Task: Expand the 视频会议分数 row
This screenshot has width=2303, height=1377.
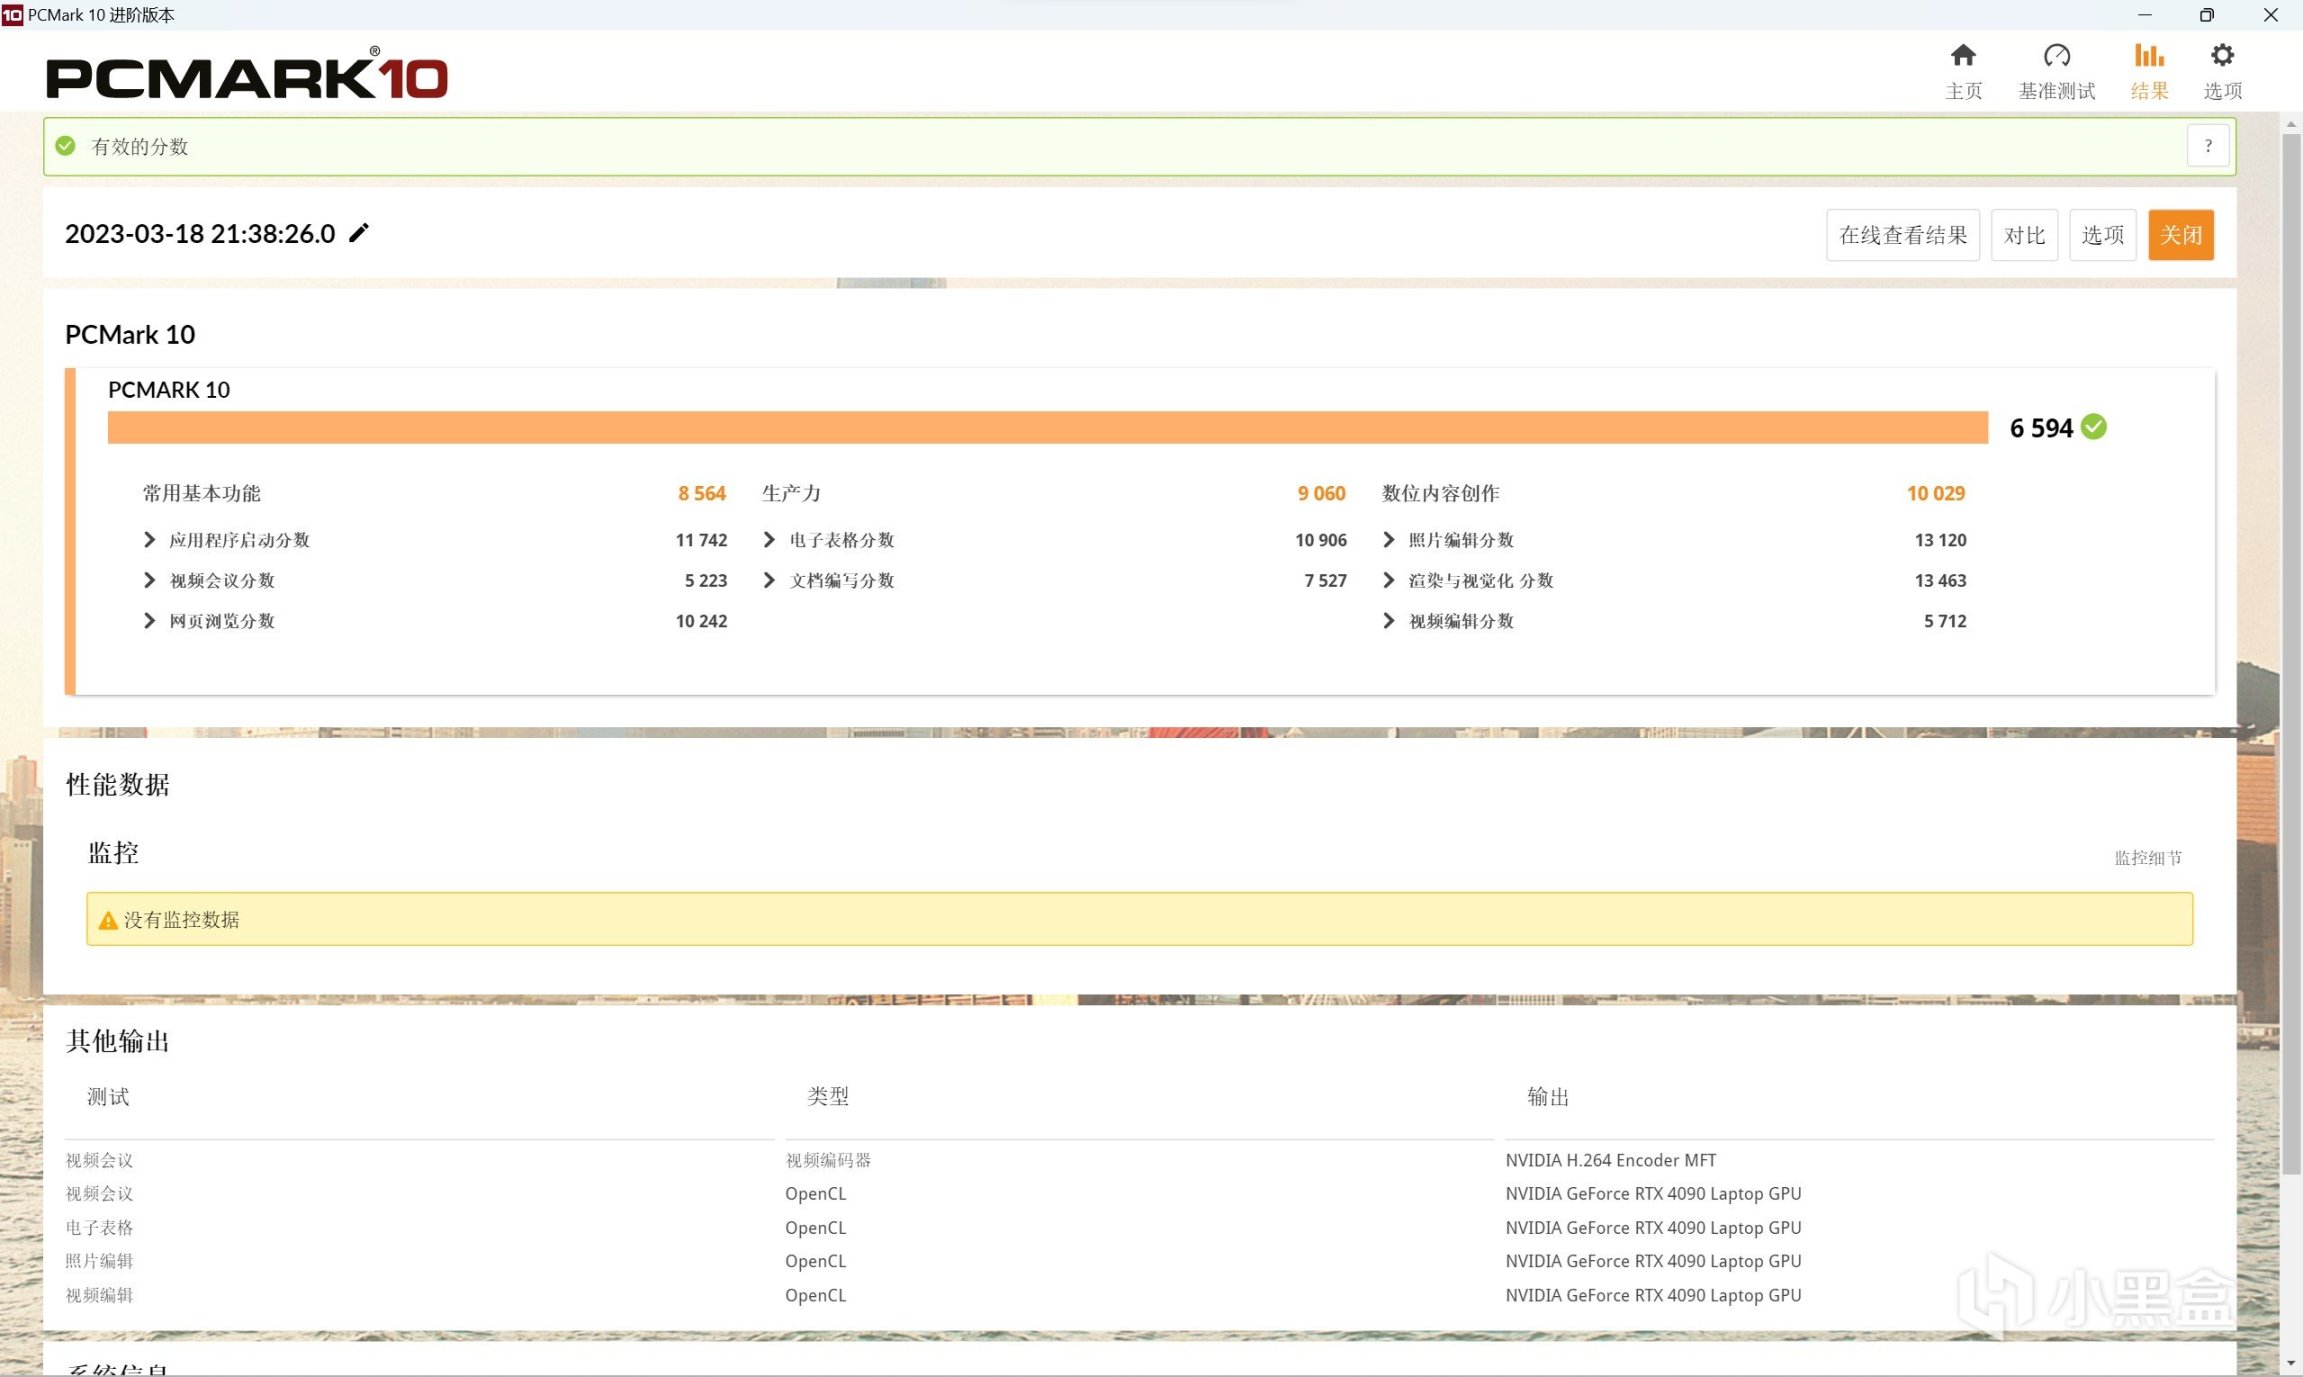Action: click(150, 580)
